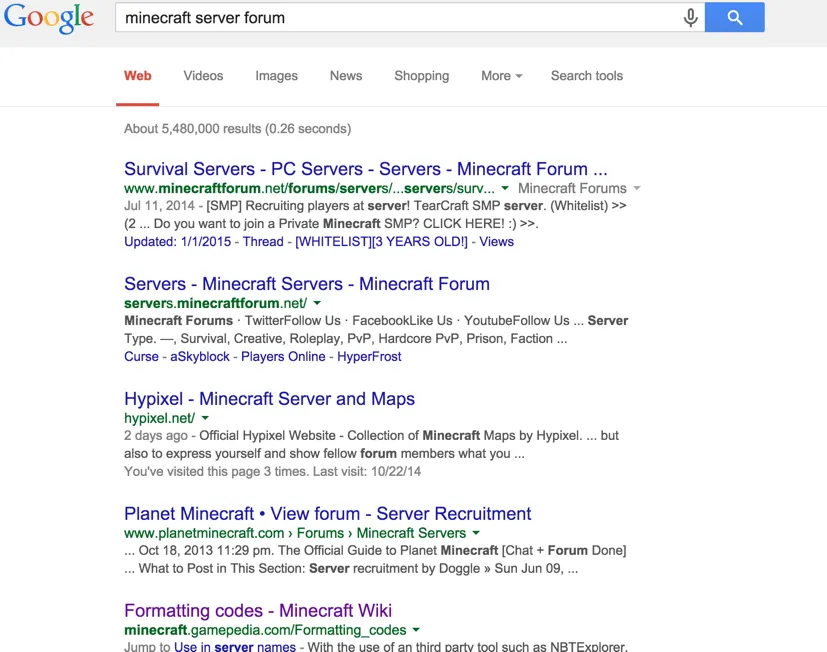Open the Curse sitelink

pos(141,357)
